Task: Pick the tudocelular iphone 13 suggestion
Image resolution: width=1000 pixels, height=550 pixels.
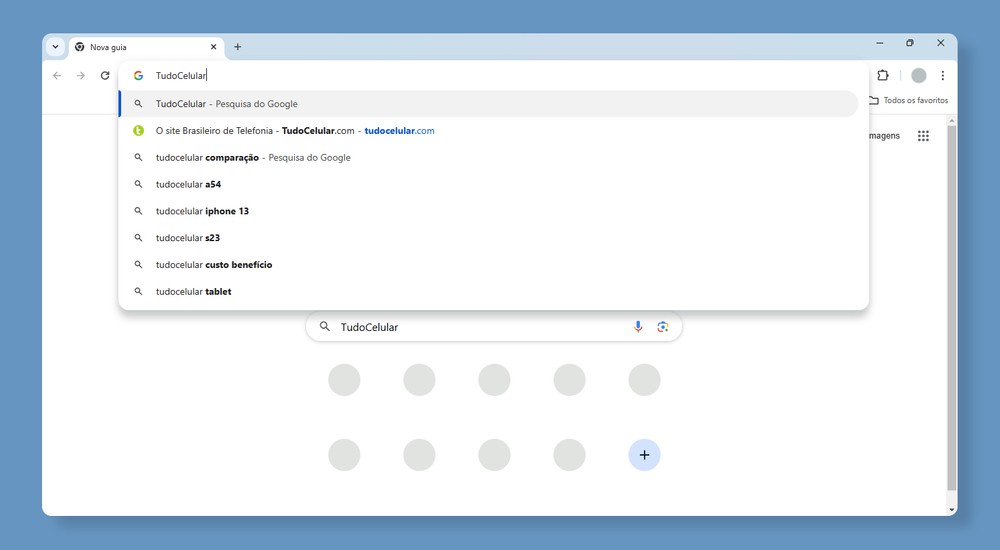Action: (x=202, y=212)
